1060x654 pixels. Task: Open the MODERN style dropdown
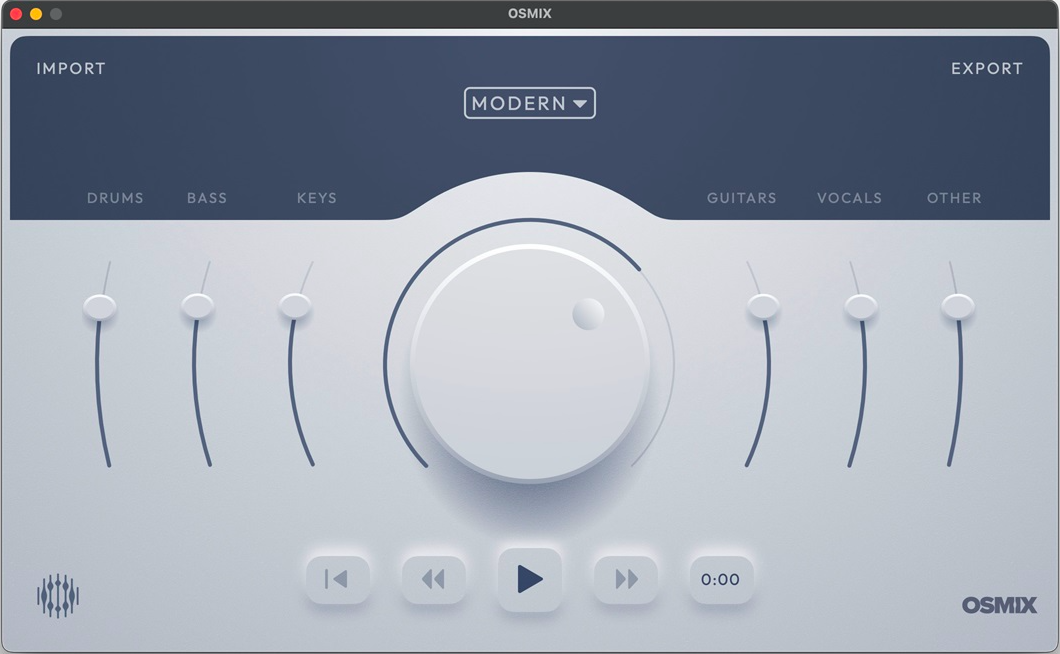pos(530,103)
